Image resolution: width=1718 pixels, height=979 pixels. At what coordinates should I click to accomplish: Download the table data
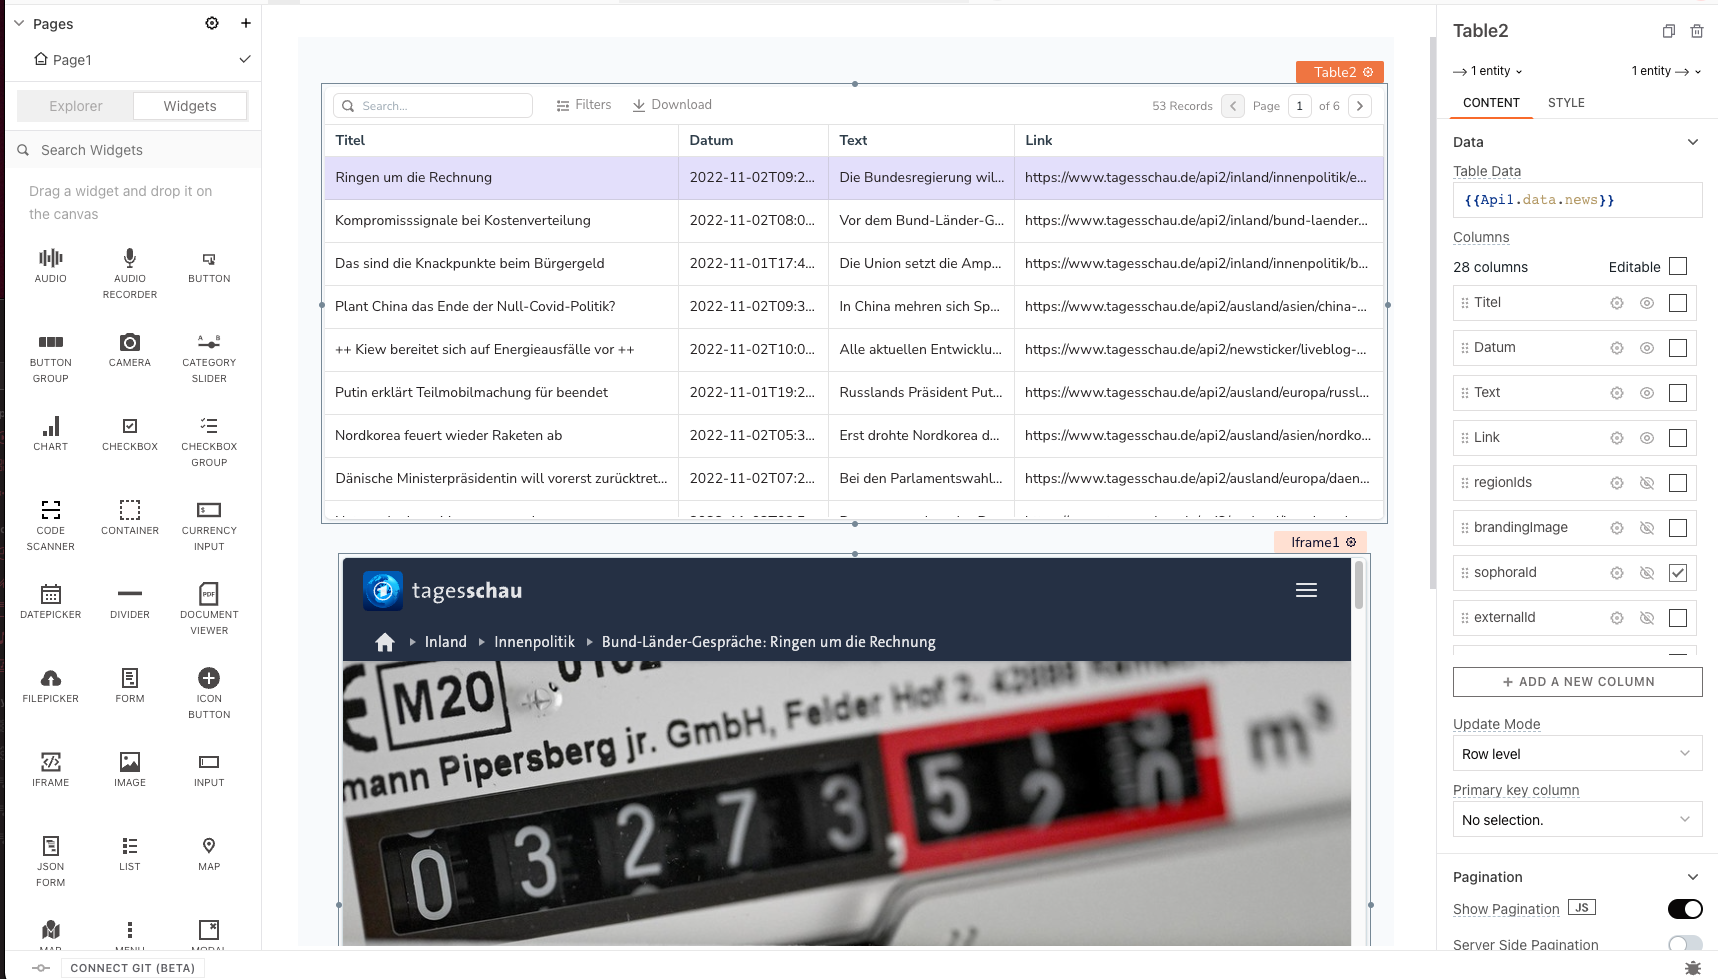click(x=672, y=105)
